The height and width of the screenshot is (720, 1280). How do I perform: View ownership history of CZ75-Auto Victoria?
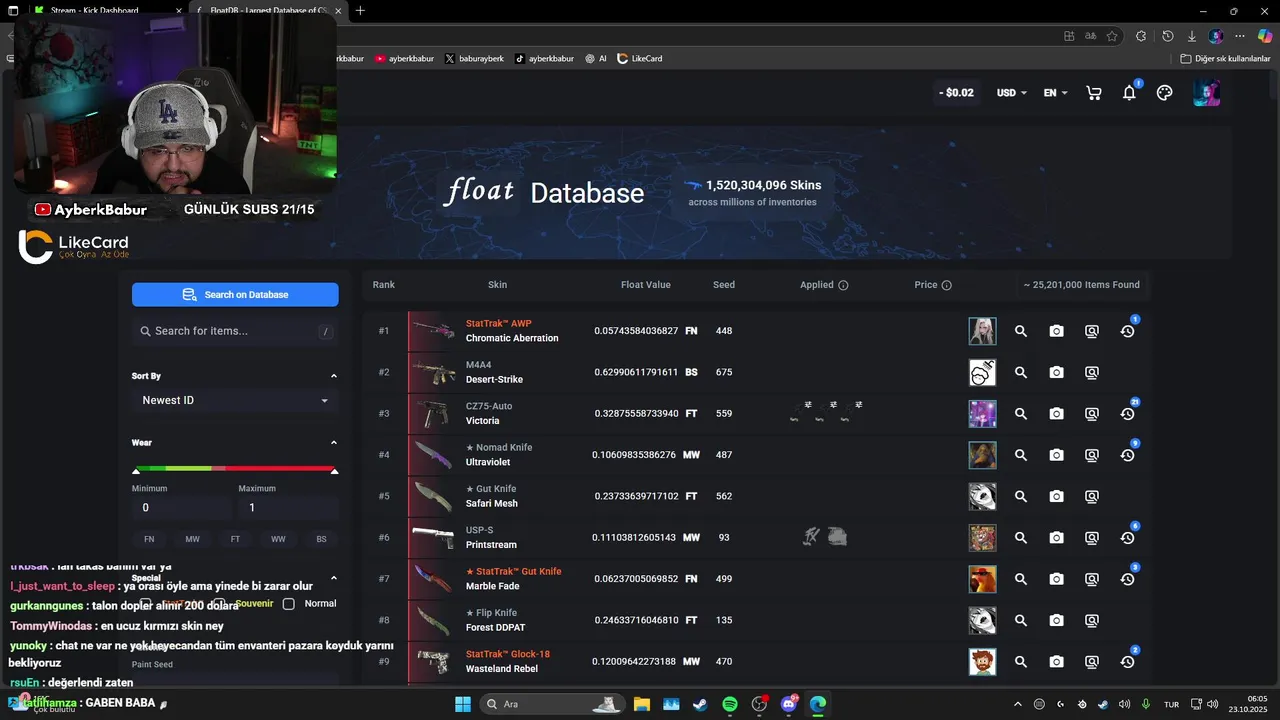click(1127, 414)
